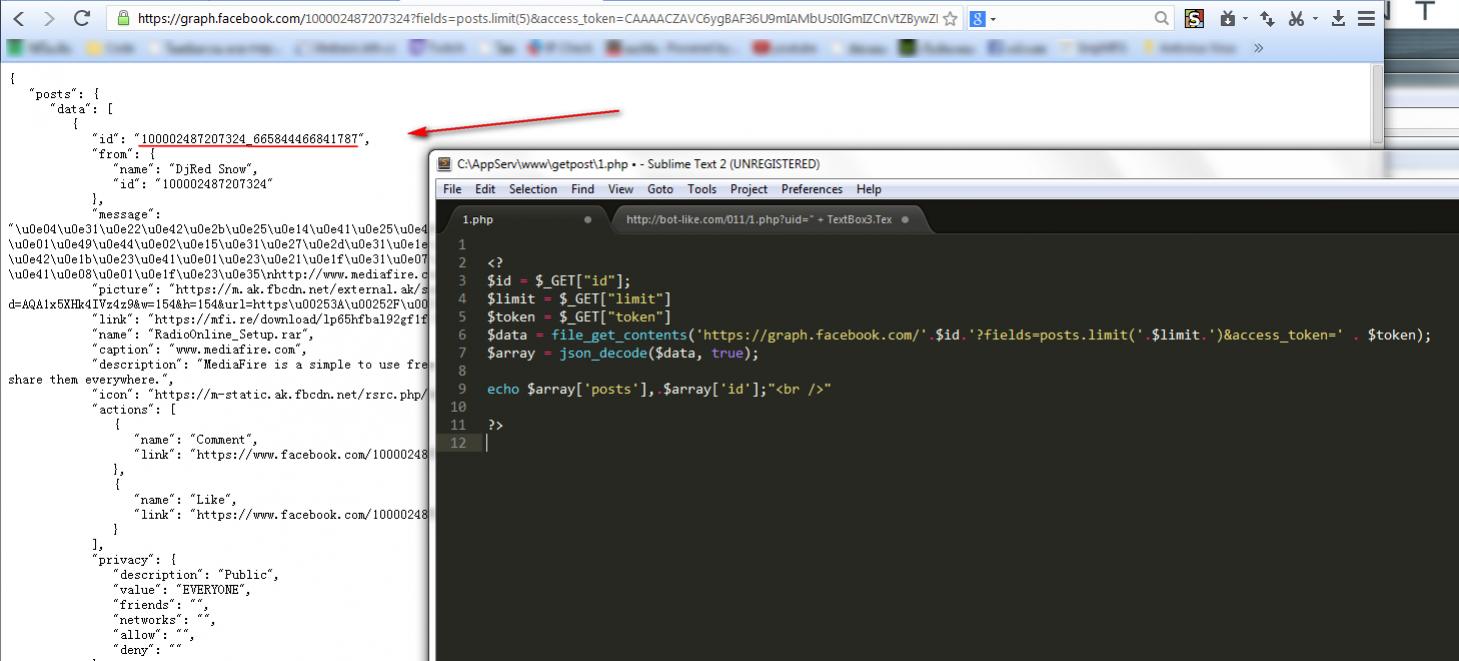This screenshot has width=1459, height=661.
Task: Click the "www.mediafire.com" caption value
Action: click(x=238, y=349)
